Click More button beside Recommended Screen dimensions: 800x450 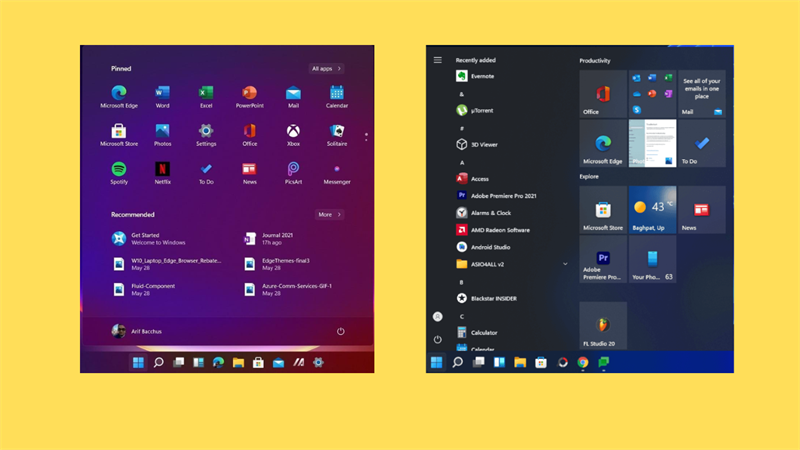click(329, 214)
